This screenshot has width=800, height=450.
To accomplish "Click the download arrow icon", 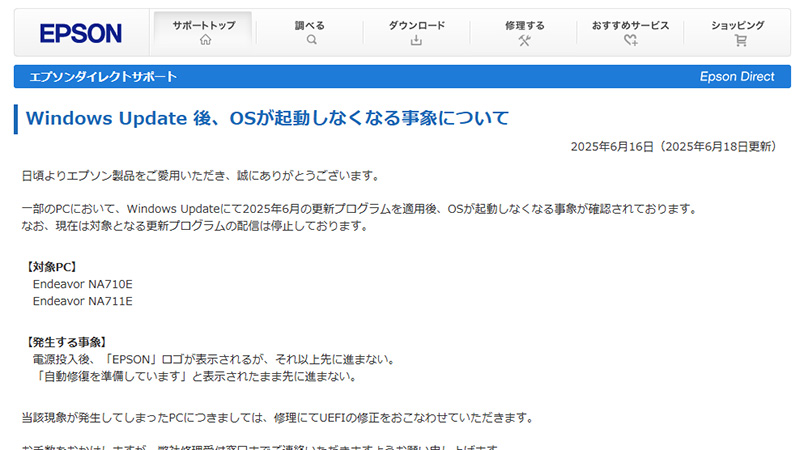I will click(417, 41).
